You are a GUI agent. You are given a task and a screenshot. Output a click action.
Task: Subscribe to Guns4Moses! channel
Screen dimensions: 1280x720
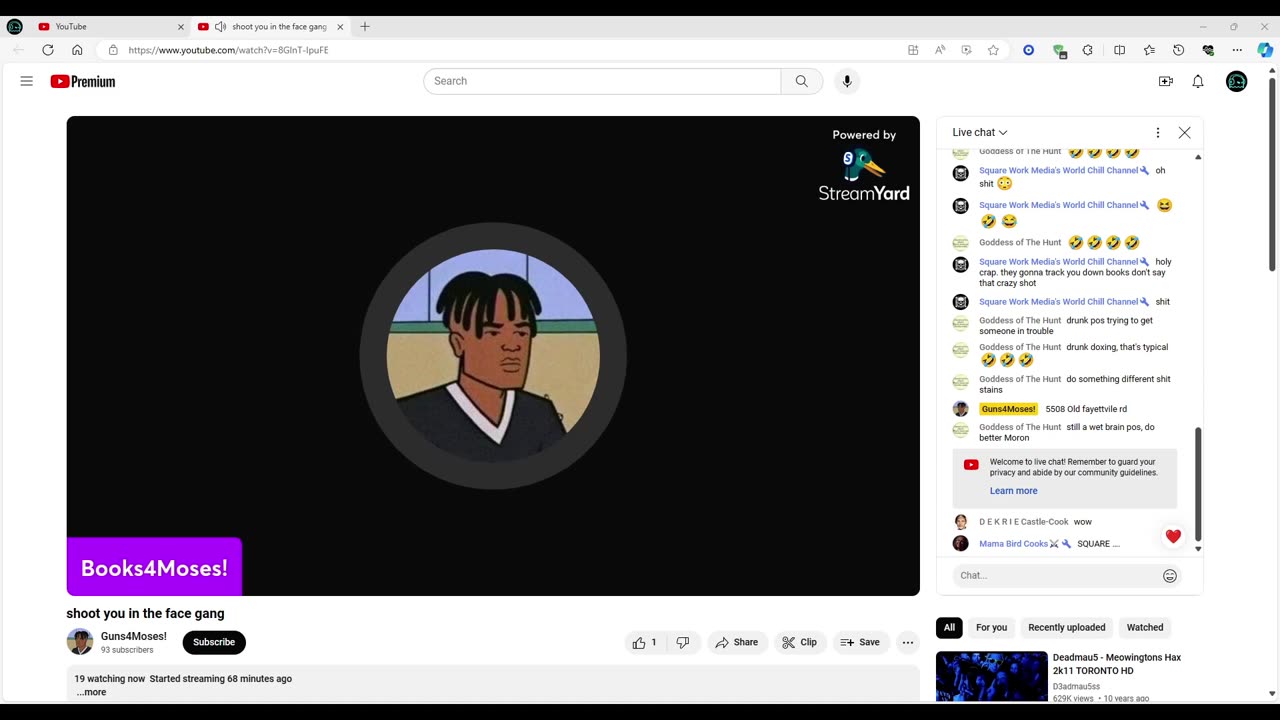click(x=214, y=642)
